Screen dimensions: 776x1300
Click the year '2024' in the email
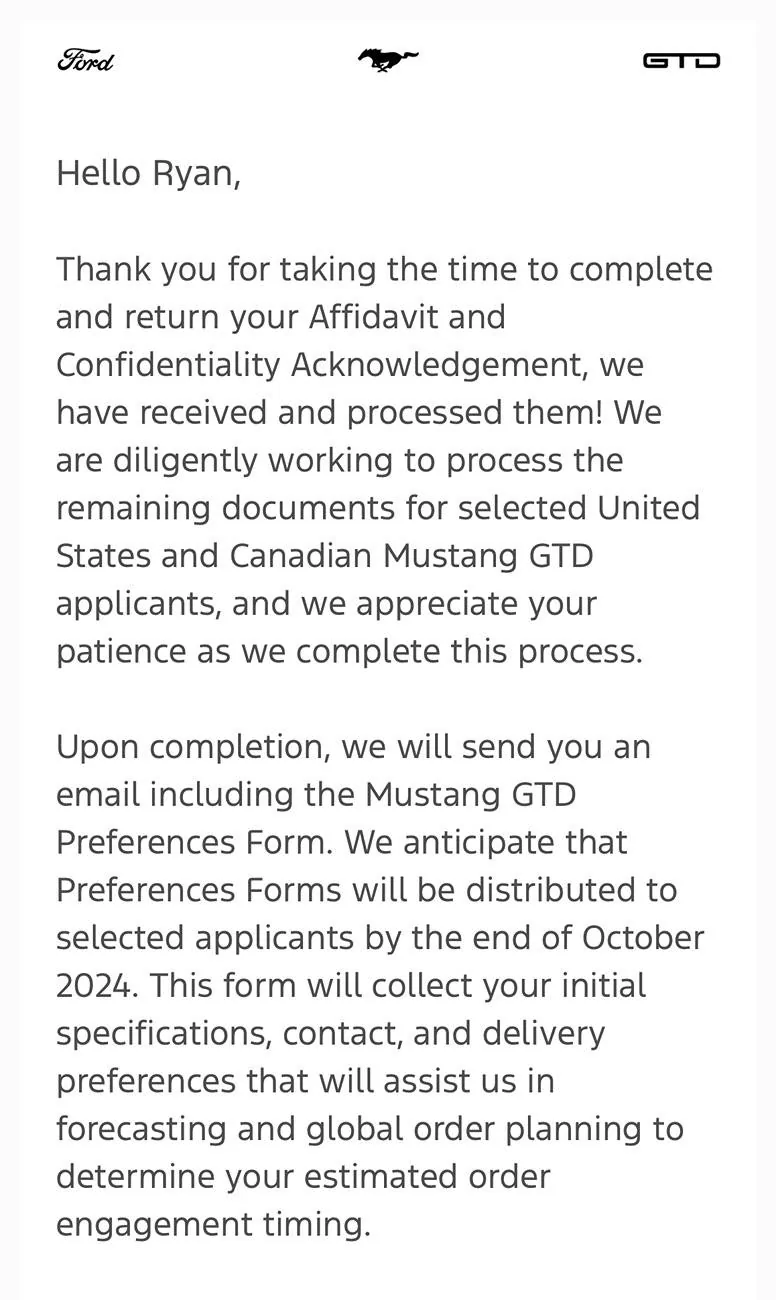pyautogui.click(x=95, y=986)
